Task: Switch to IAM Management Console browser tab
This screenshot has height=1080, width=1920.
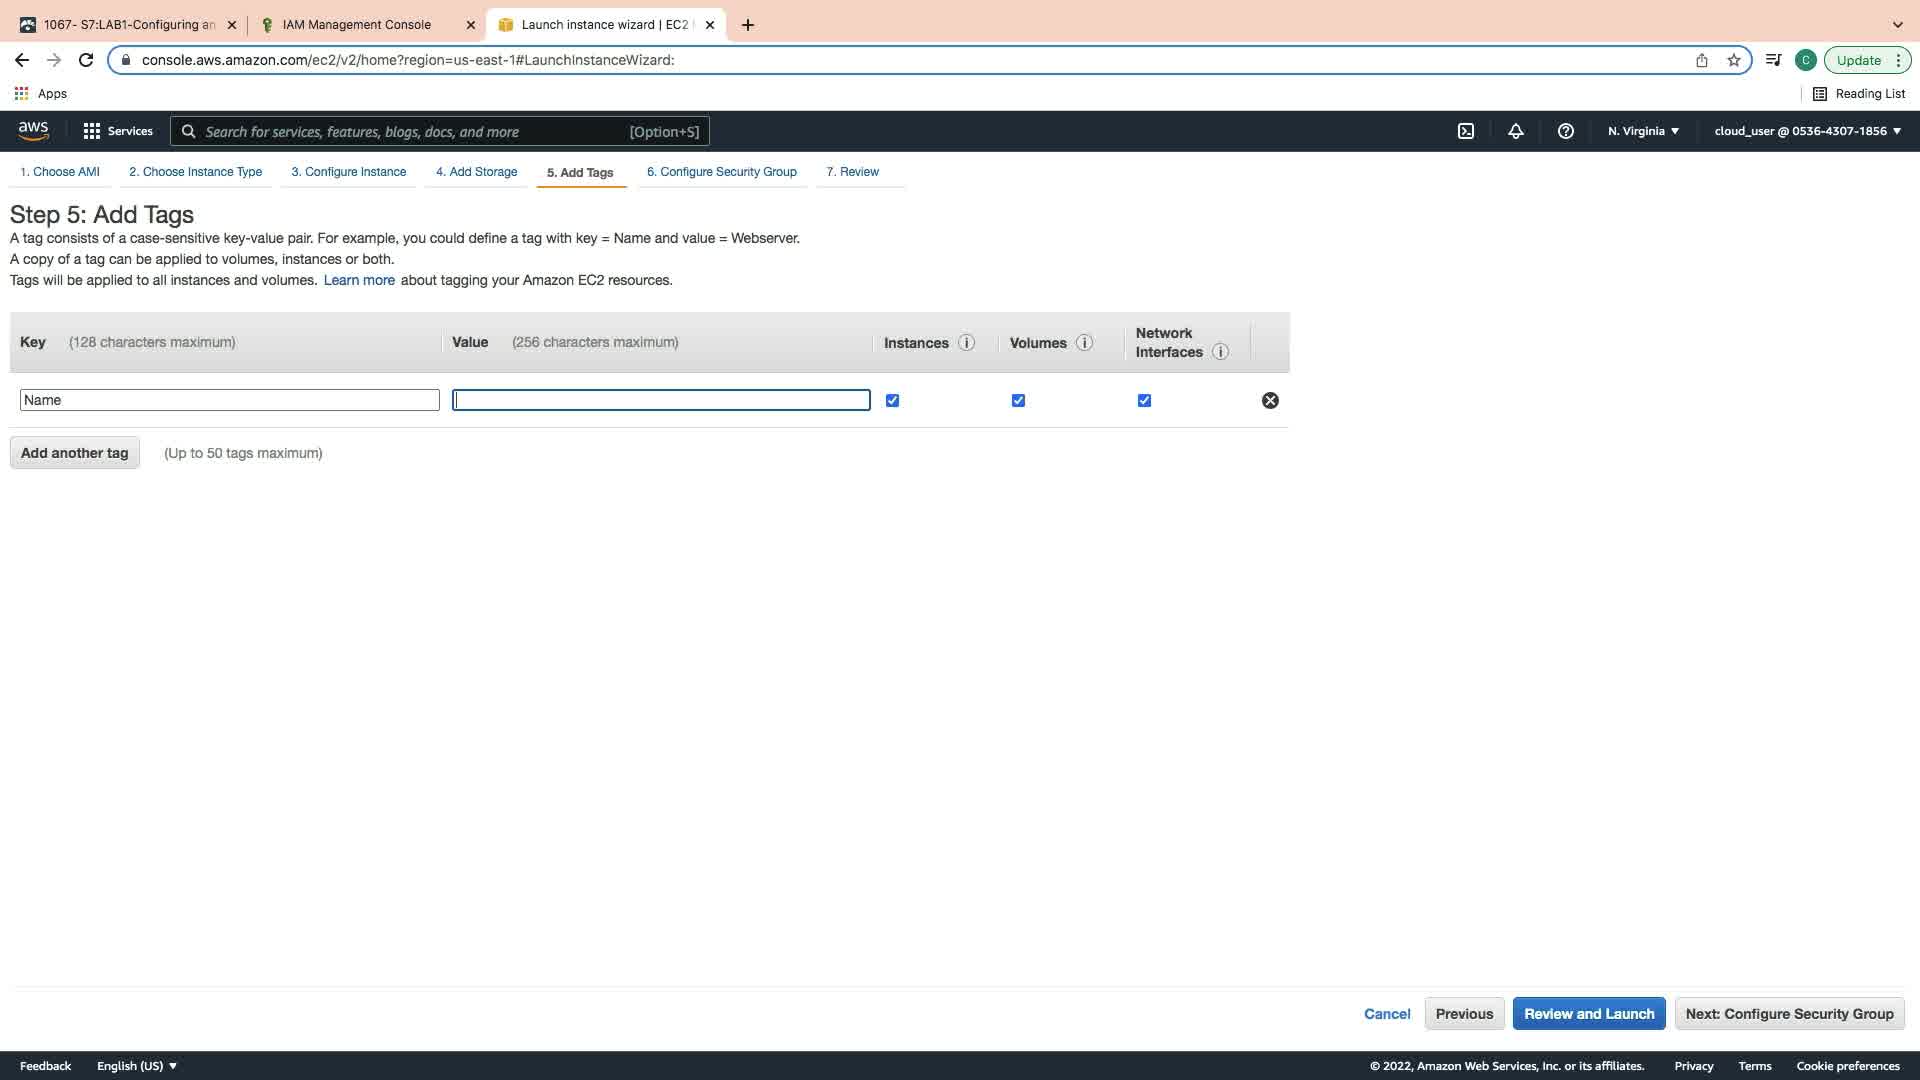Action: tap(357, 25)
